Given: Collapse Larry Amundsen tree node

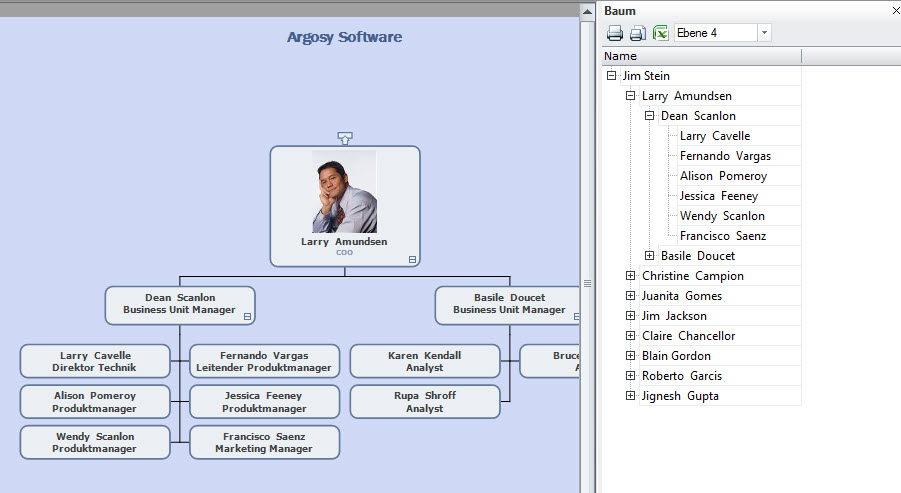Looking at the screenshot, I should pyautogui.click(x=630, y=95).
